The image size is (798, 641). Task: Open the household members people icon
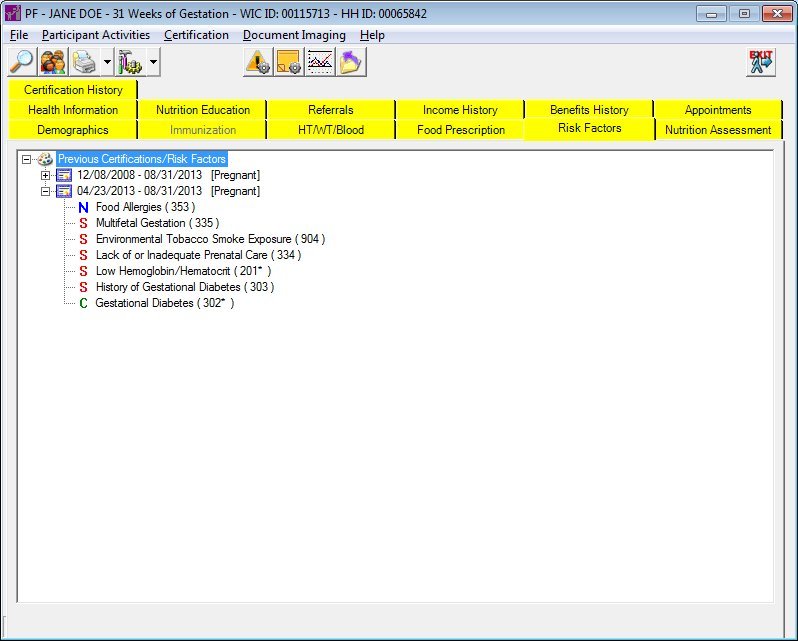tap(53, 62)
